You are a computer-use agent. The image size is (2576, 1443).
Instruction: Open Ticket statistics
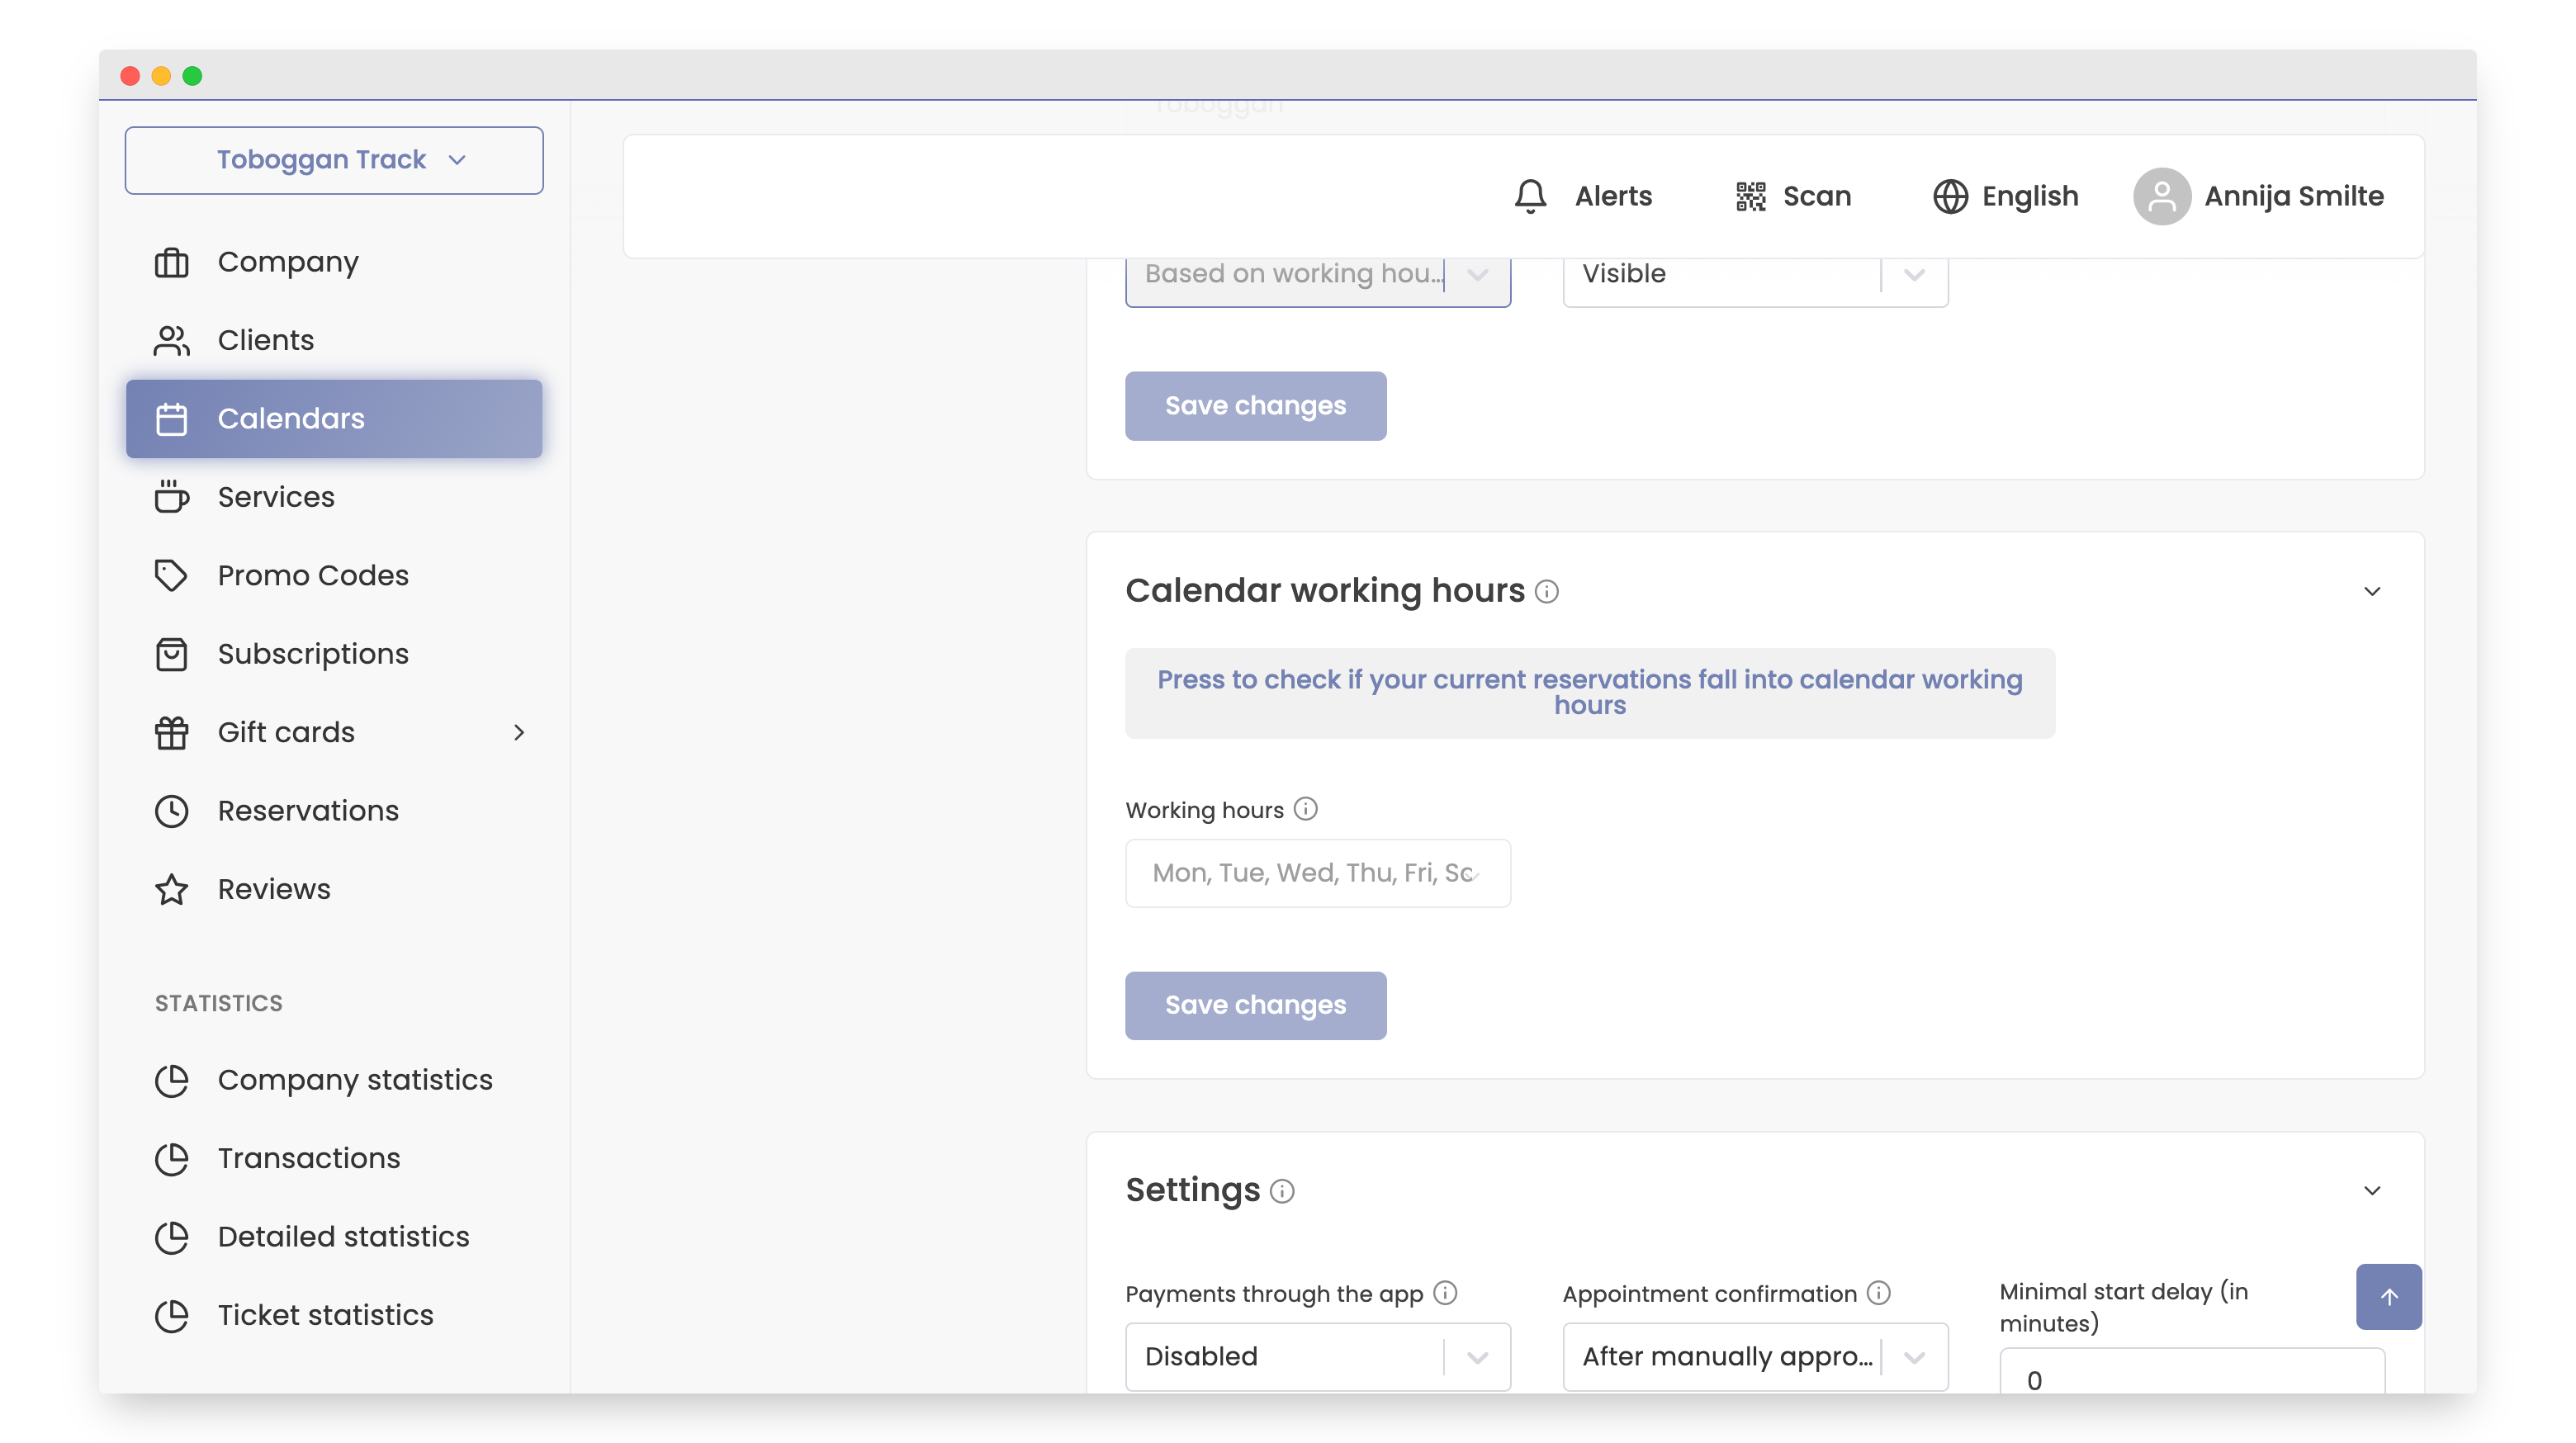(325, 1315)
